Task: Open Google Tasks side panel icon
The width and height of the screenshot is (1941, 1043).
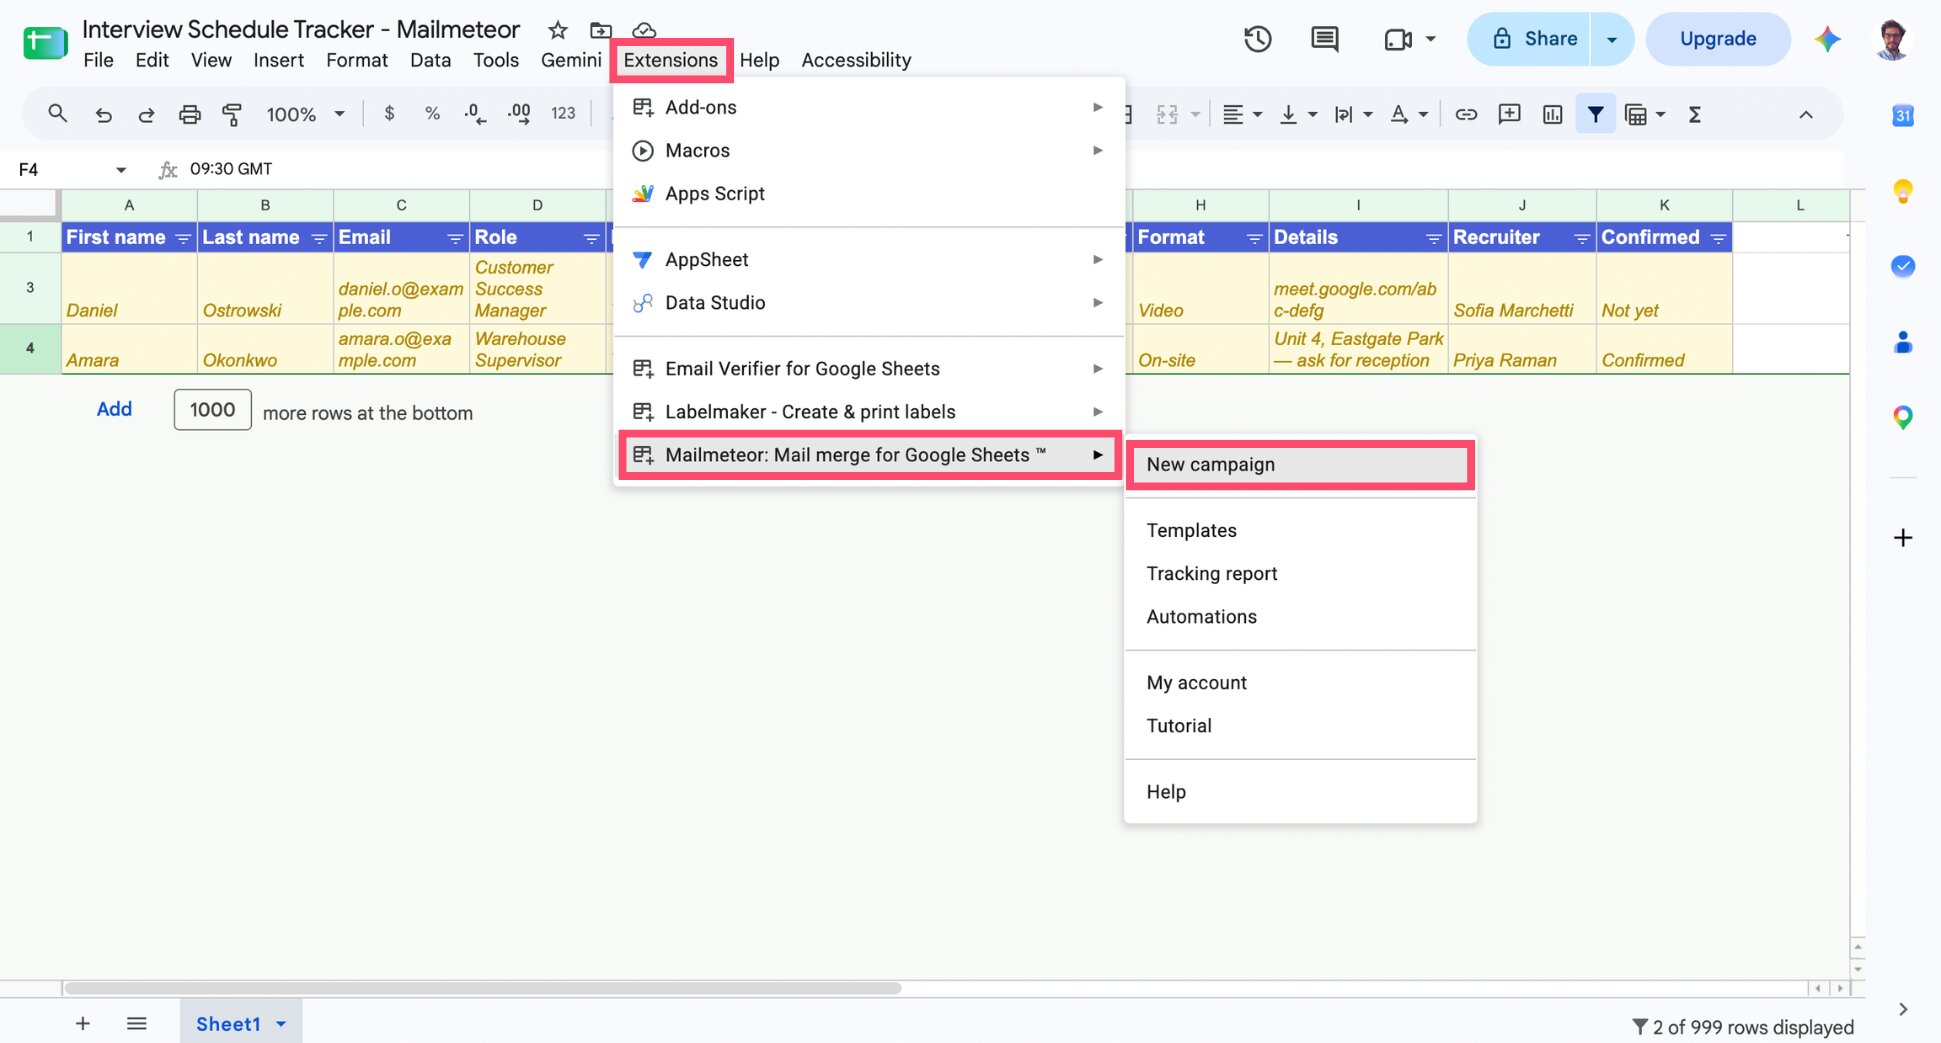Action: [1903, 266]
